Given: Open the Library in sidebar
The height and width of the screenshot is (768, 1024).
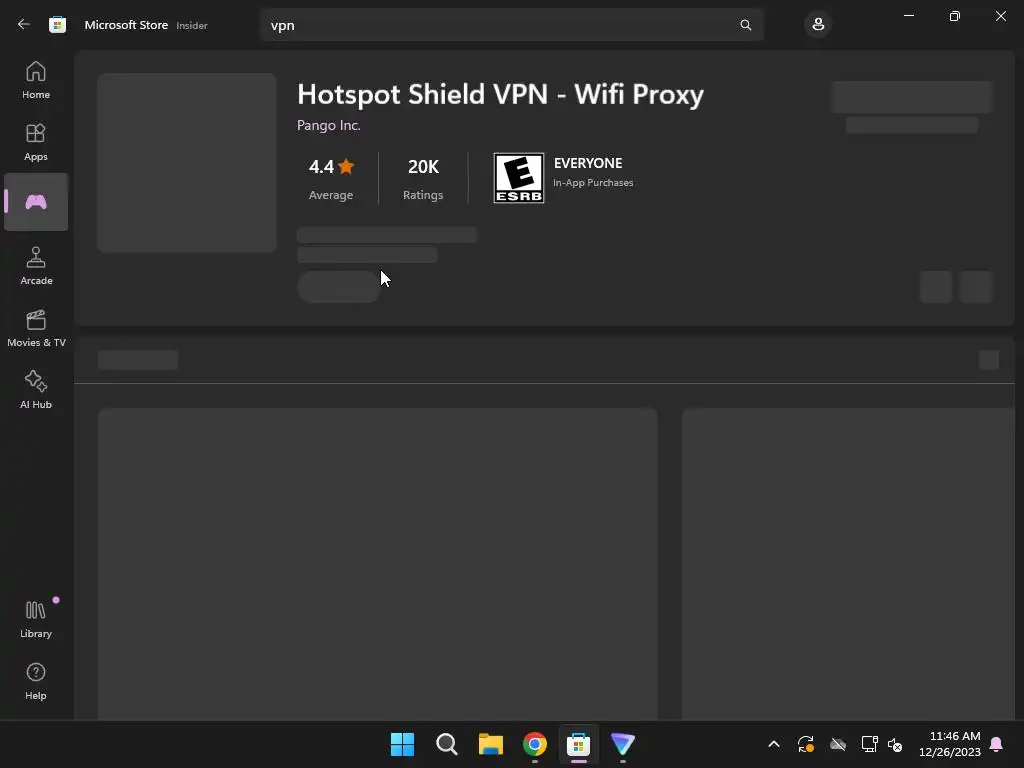Looking at the screenshot, I should pos(36,619).
